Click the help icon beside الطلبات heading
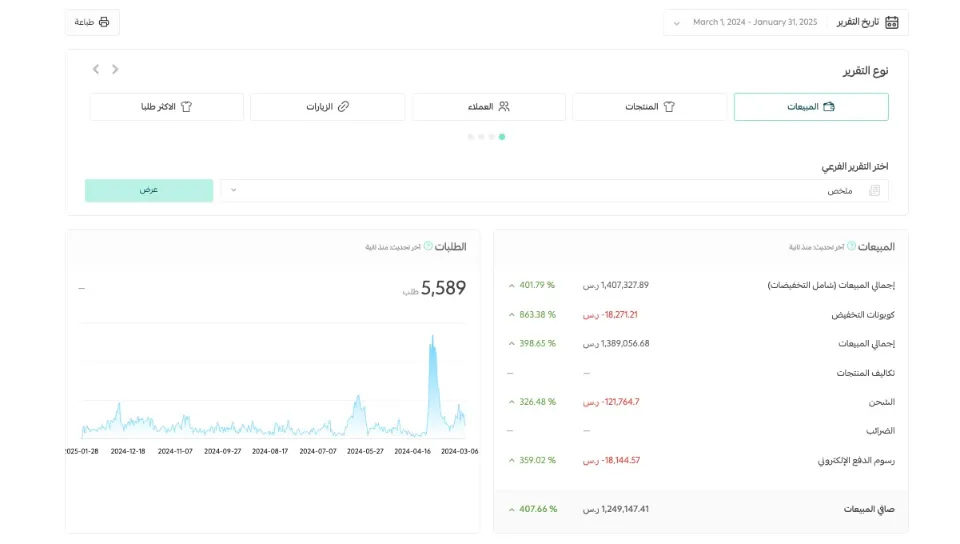The height and width of the screenshot is (544, 960). pos(428,246)
